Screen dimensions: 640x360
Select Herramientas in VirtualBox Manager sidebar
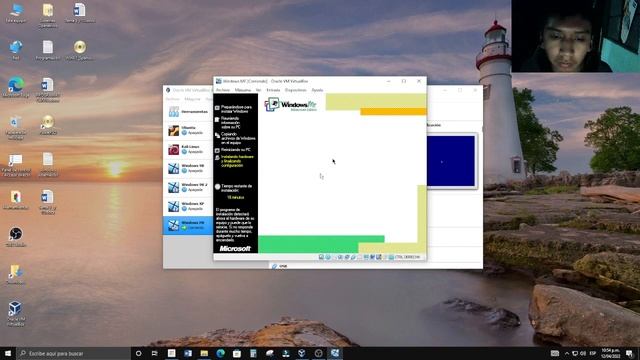[188, 111]
